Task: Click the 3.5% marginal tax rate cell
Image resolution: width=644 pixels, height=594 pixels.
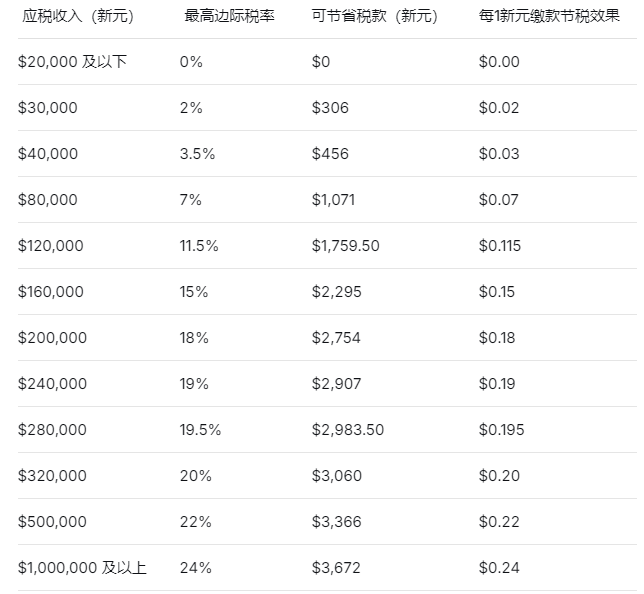Action: (200, 154)
